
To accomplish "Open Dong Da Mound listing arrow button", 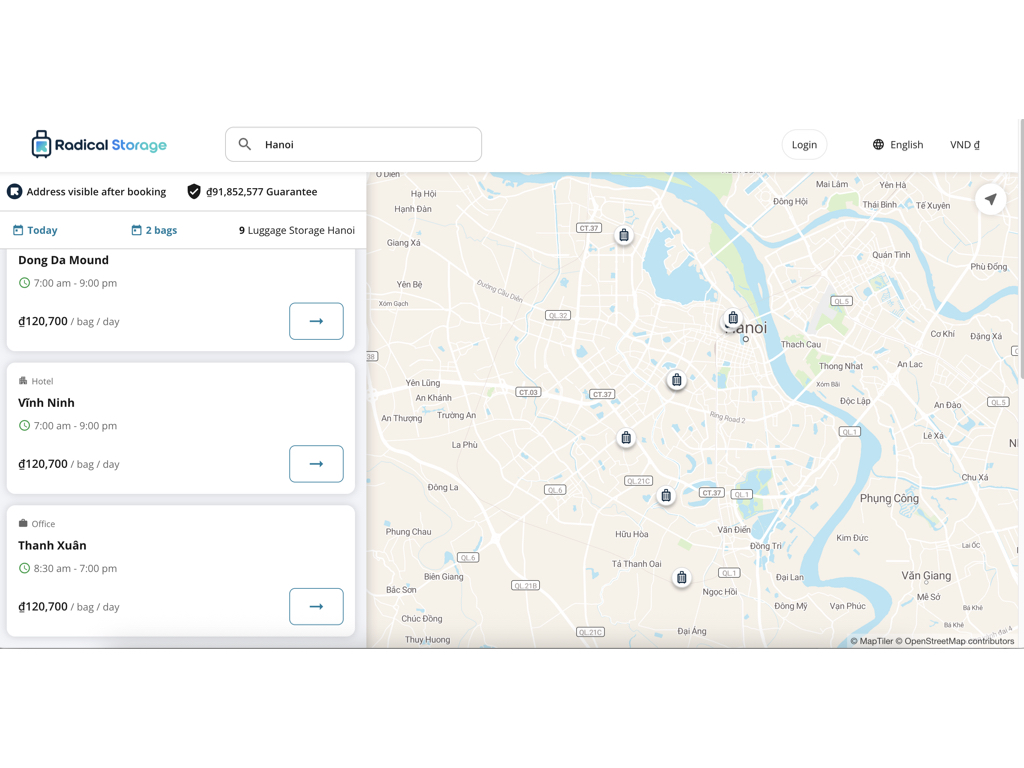I will tap(316, 321).
